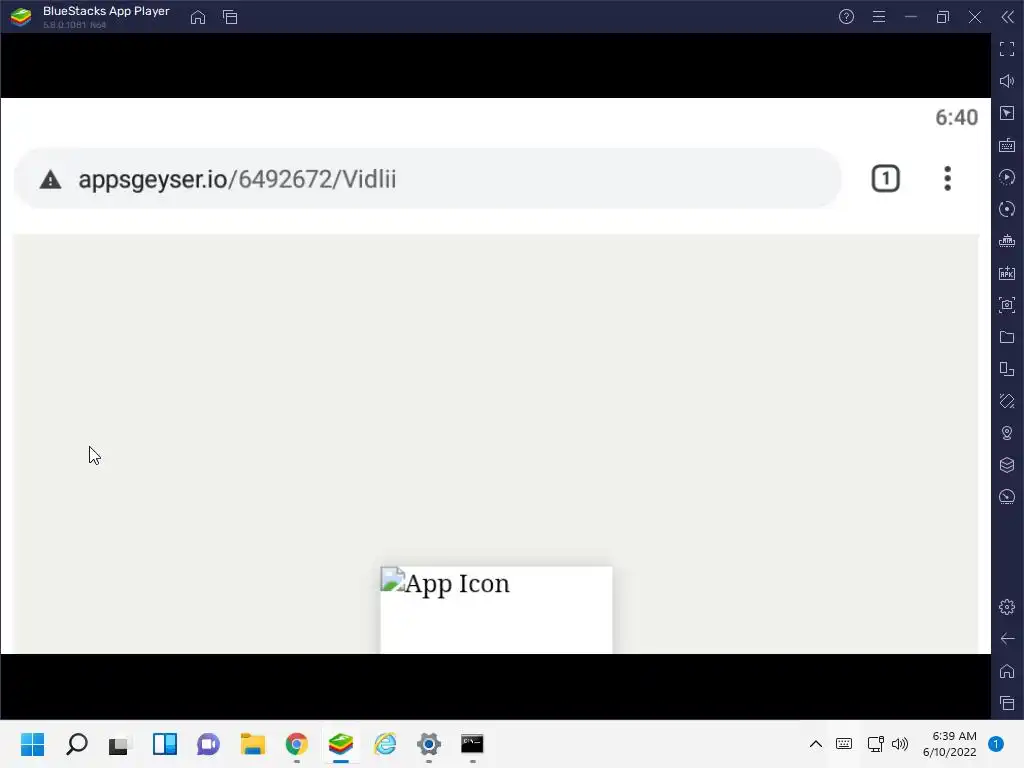Open the play-circle sync icon in sidebar
The height and width of the screenshot is (768, 1024).
tap(1007, 177)
